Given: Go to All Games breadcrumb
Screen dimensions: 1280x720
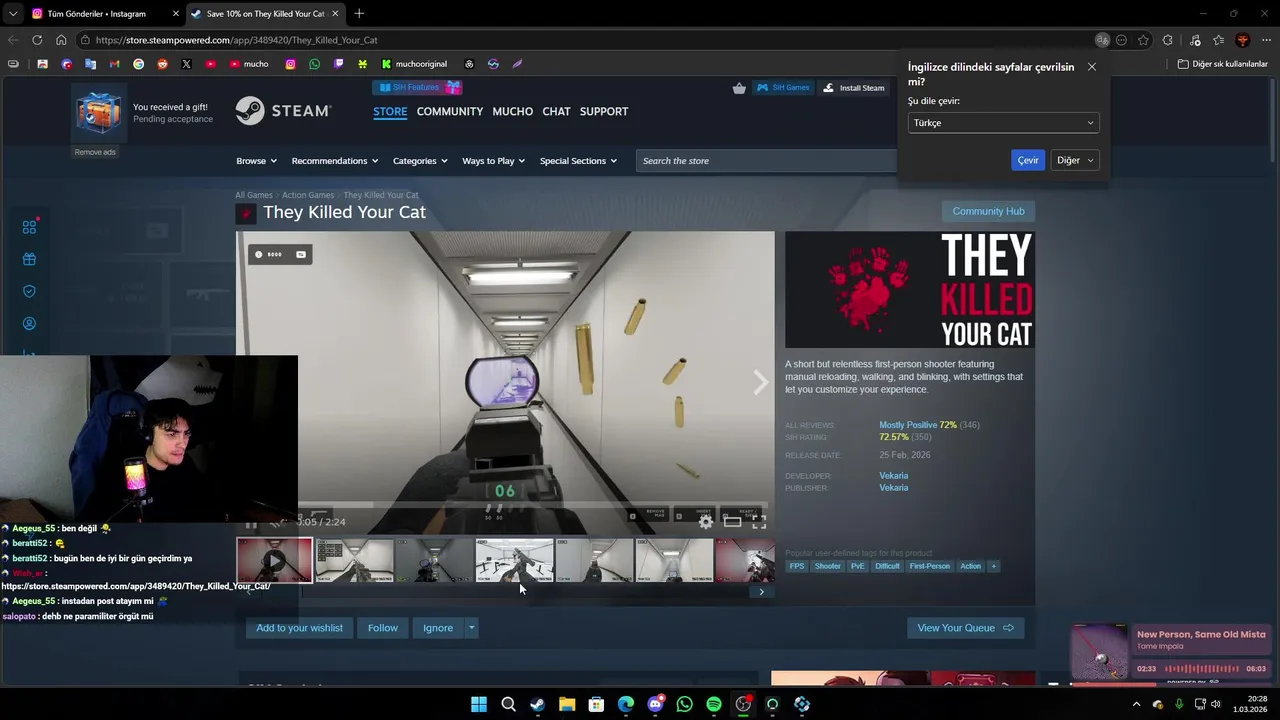Looking at the screenshot, I should point(254,195).
